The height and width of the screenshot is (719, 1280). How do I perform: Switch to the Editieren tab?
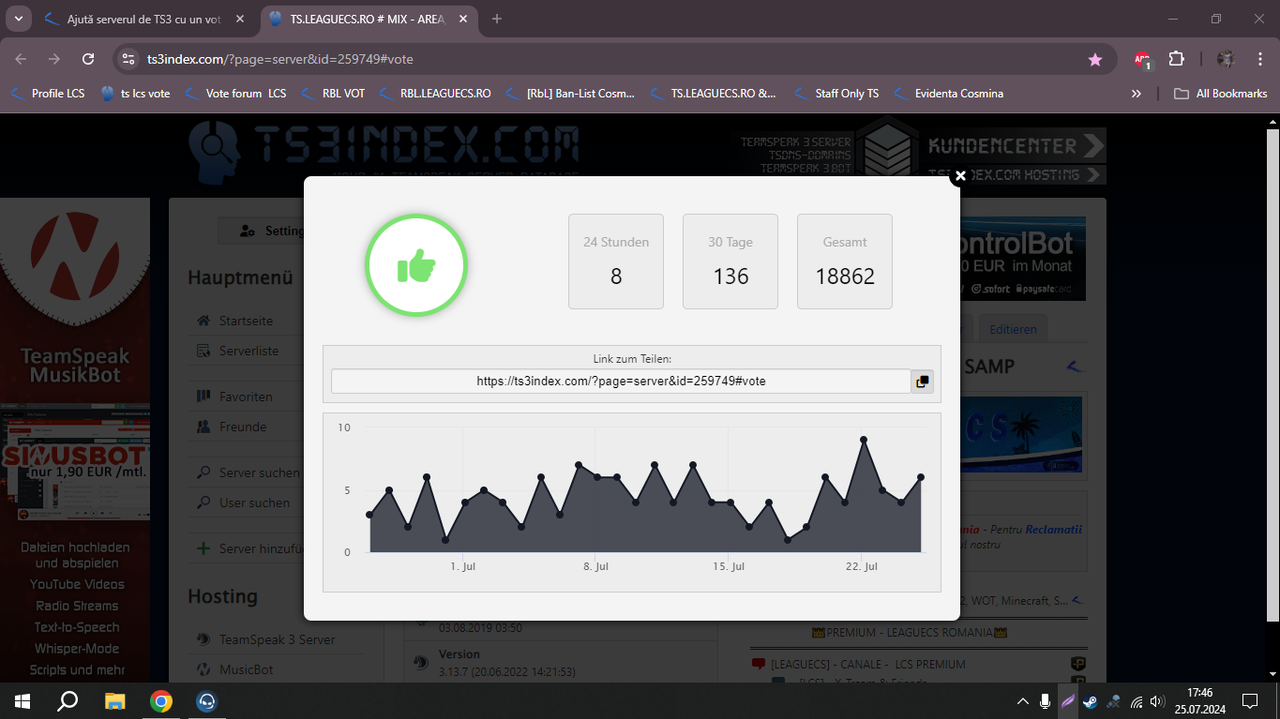1013,329
